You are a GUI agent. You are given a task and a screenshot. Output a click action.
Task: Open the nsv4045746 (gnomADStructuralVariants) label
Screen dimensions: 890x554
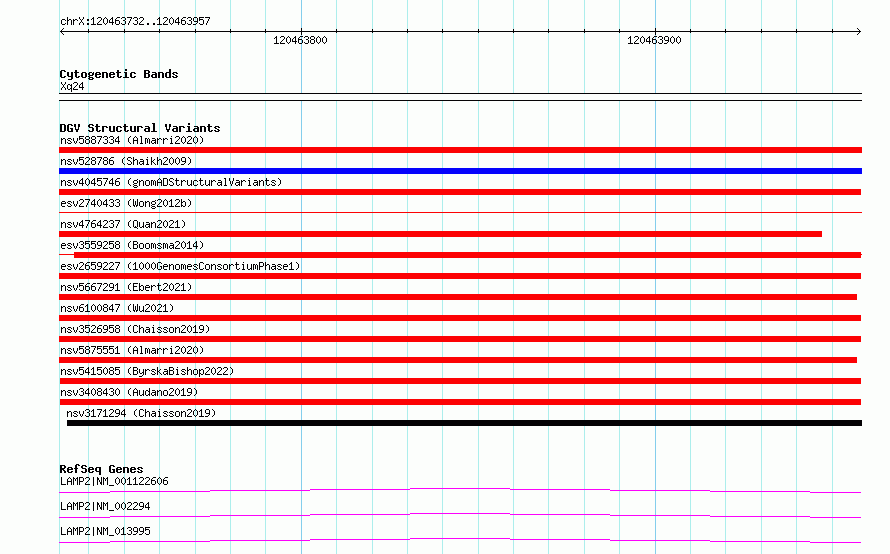point(171,182)
